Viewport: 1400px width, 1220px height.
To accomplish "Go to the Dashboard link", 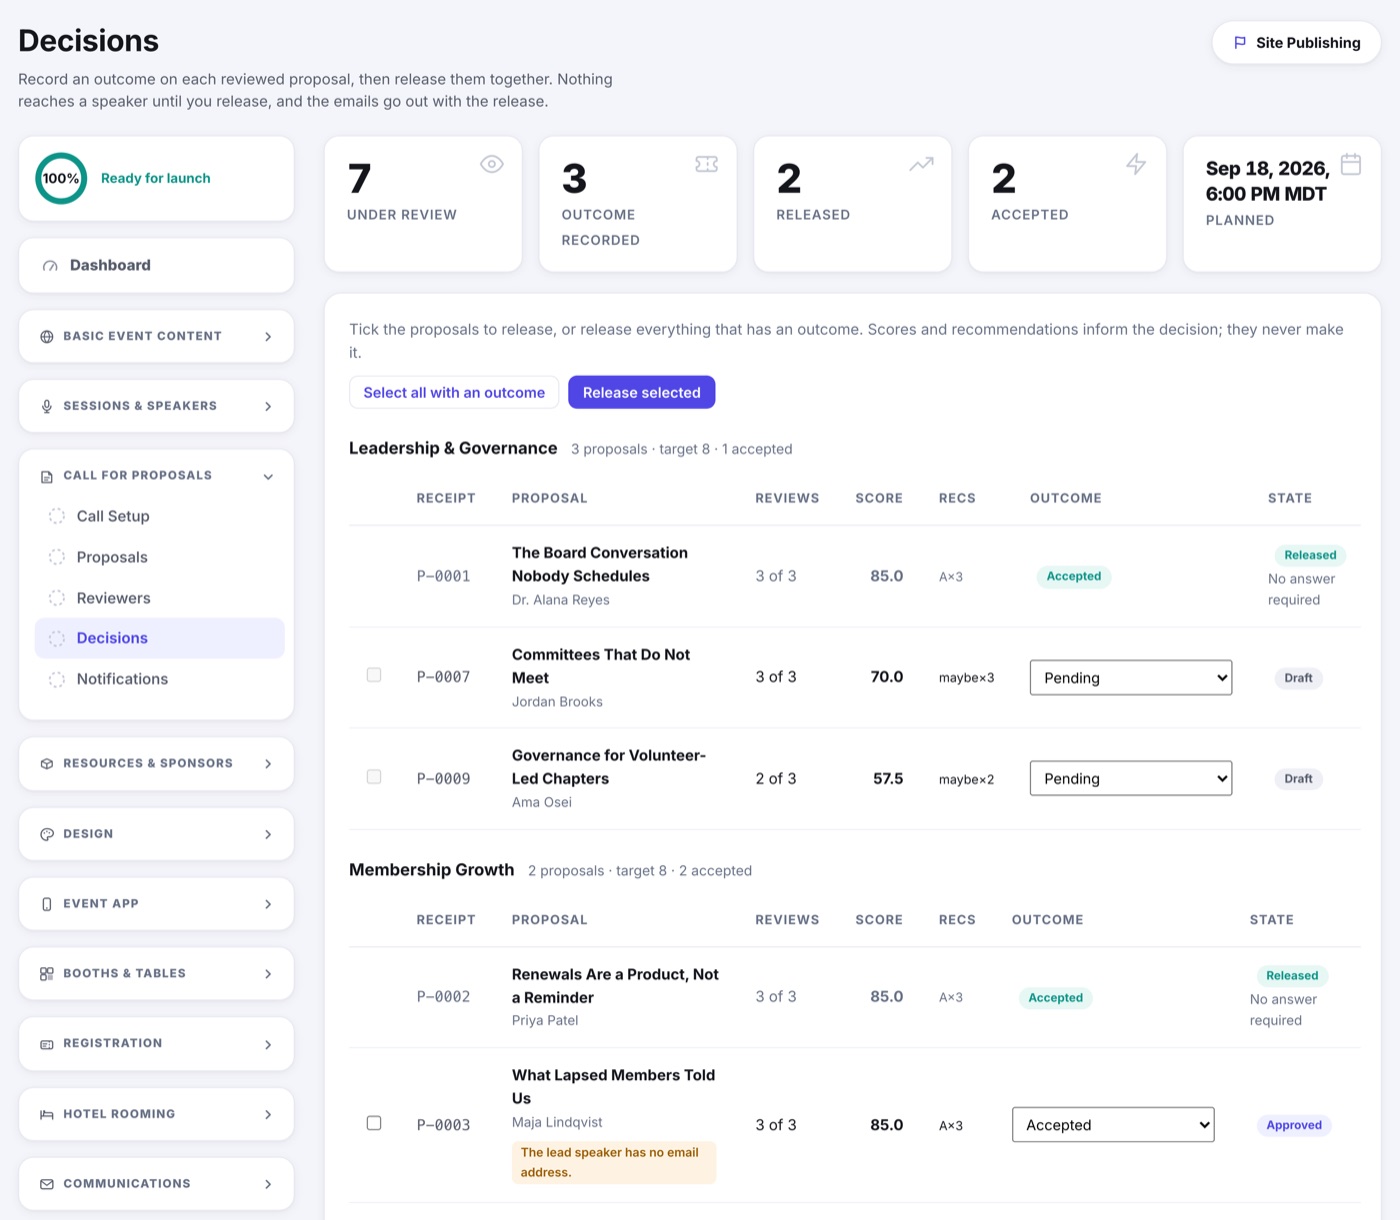I will pyautogui.click(x=156, y=265).
